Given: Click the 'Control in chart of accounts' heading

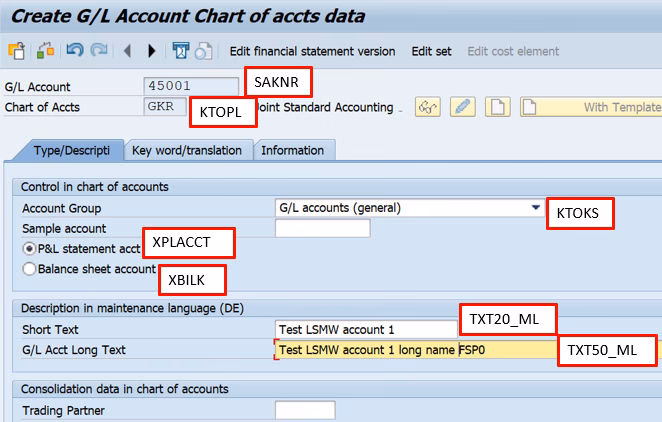Looking at the screenshot, I should pos(95,187).
